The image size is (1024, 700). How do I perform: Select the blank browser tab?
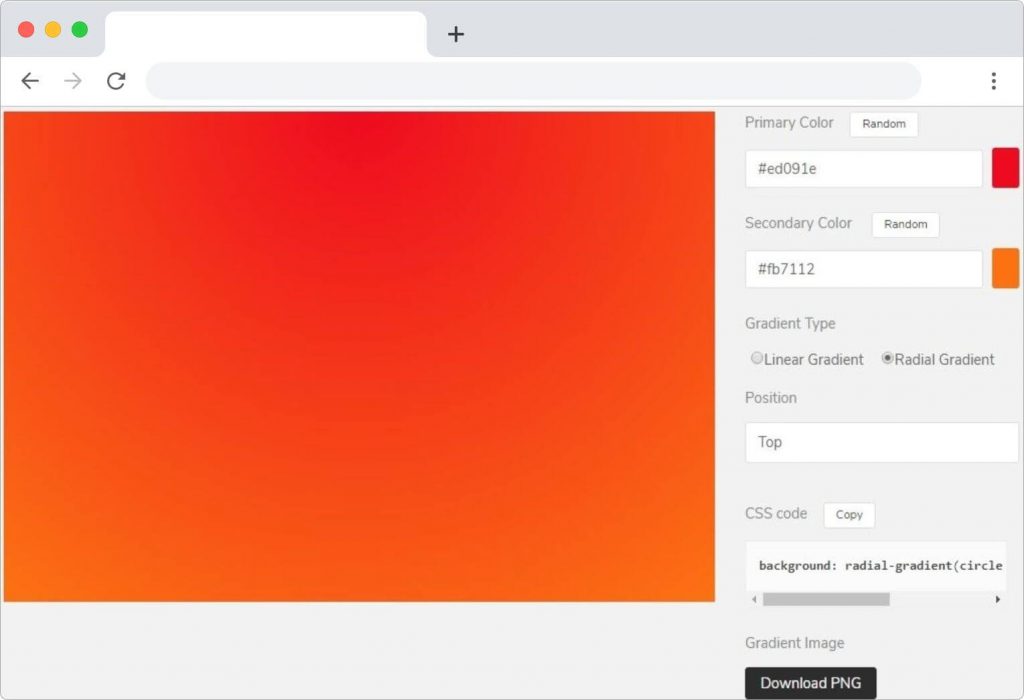266,34
